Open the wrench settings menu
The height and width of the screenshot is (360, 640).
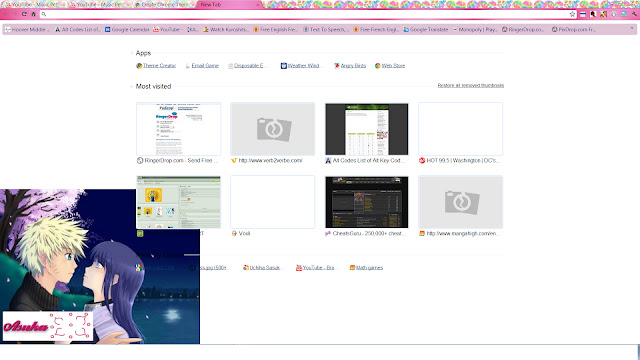(634, 14)
